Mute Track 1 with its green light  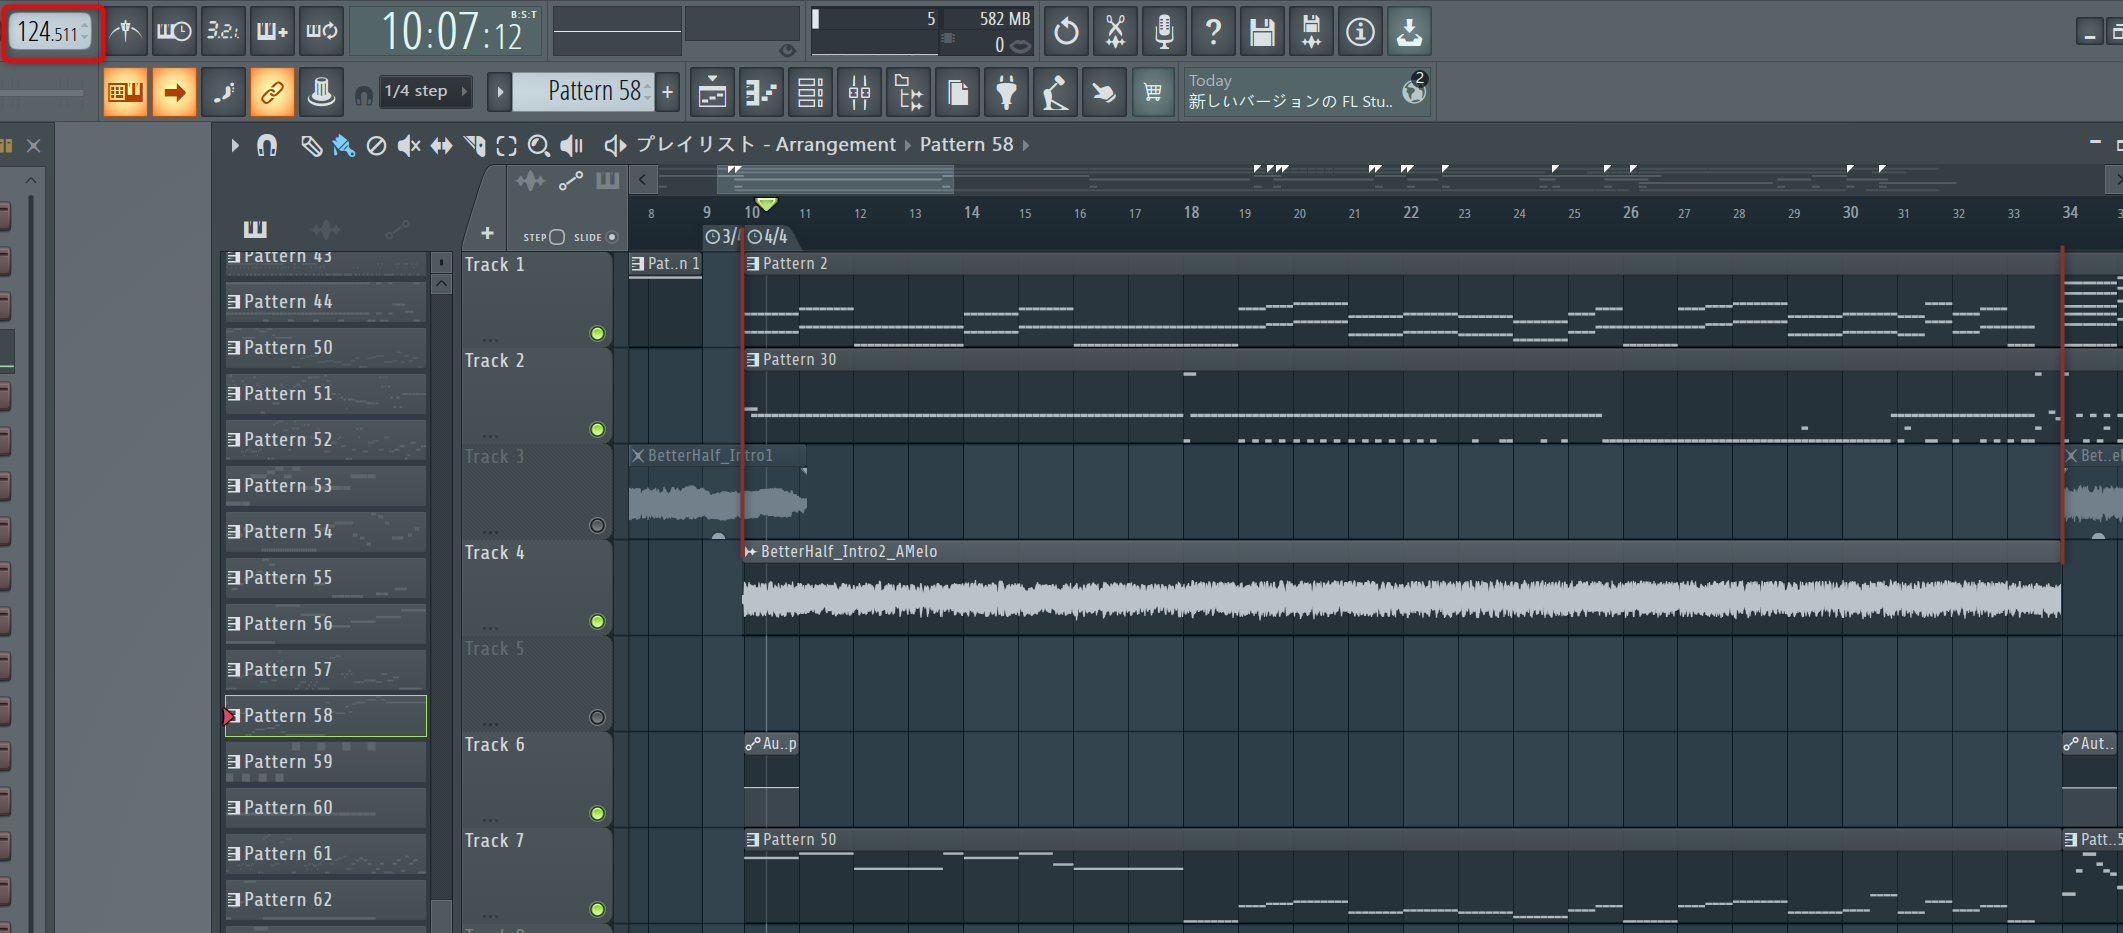(x=597, y=334)
